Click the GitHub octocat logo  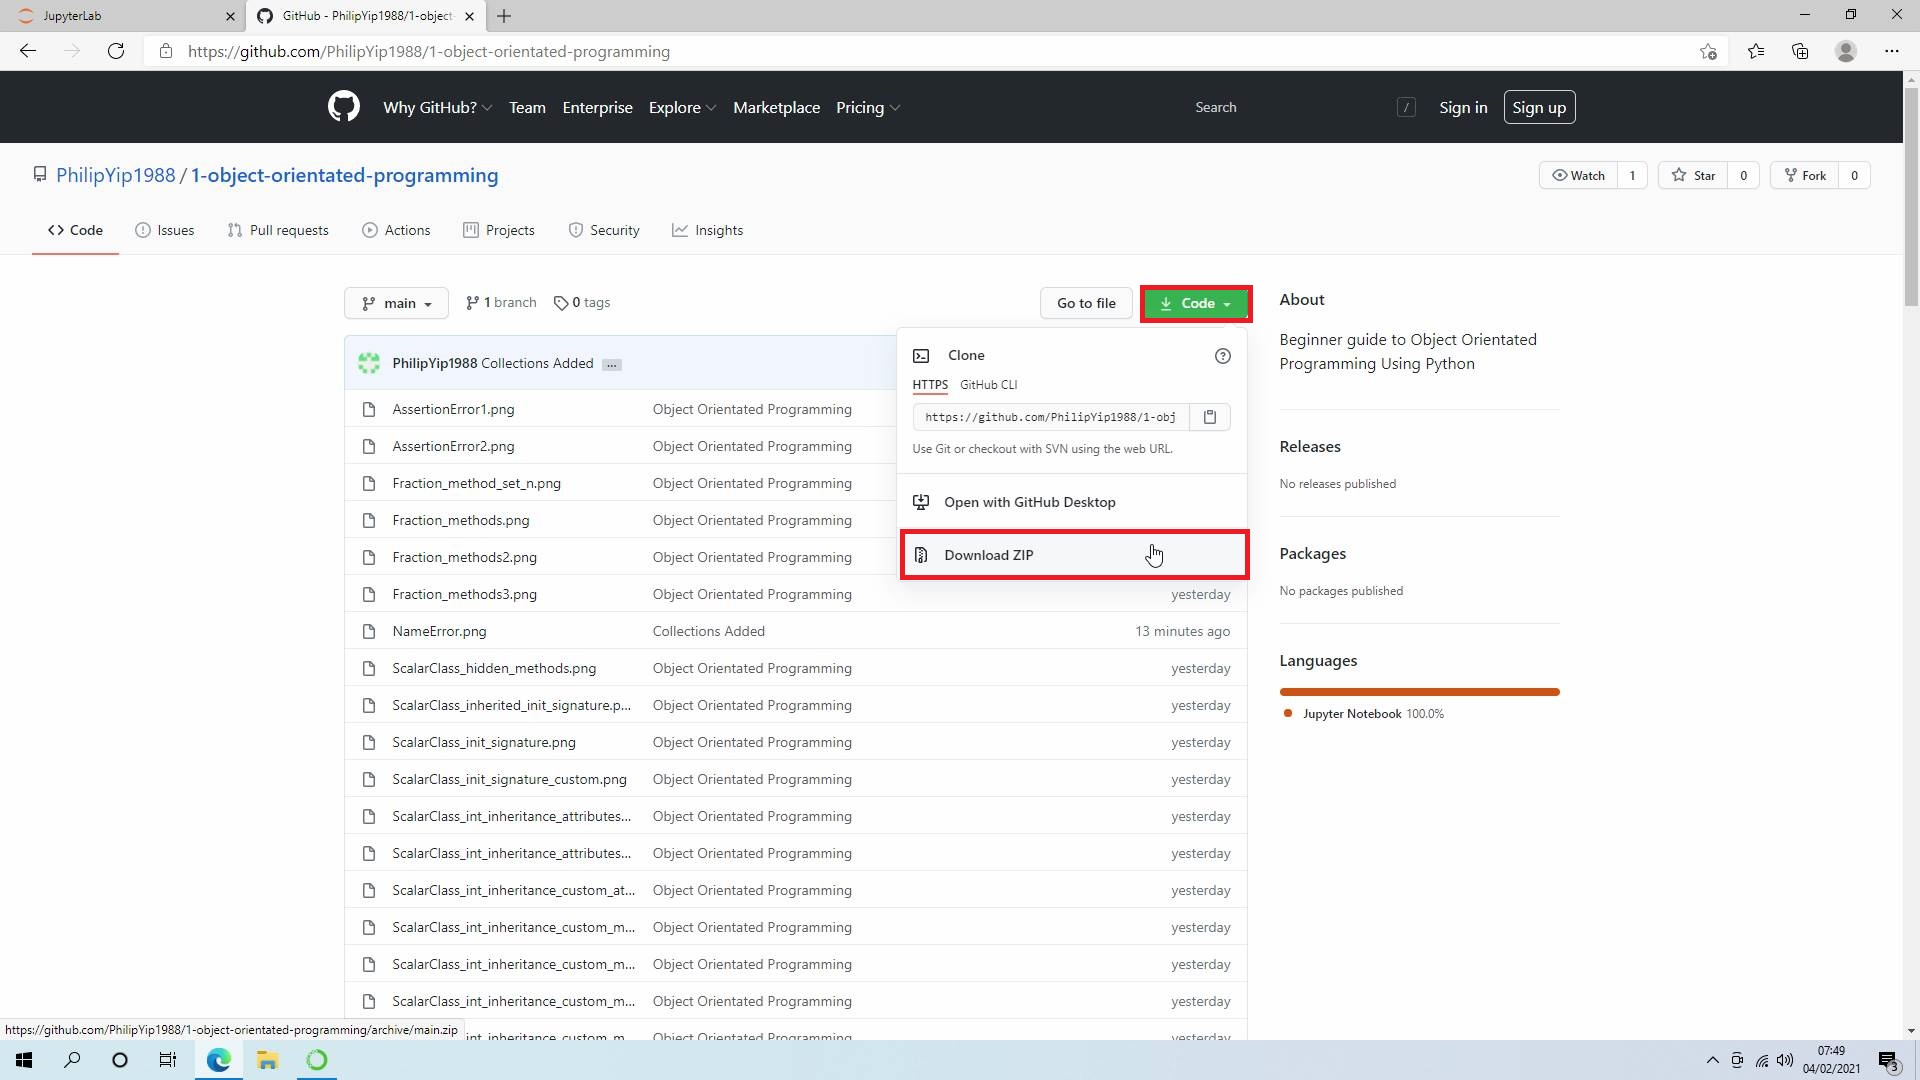click(343, 106)
